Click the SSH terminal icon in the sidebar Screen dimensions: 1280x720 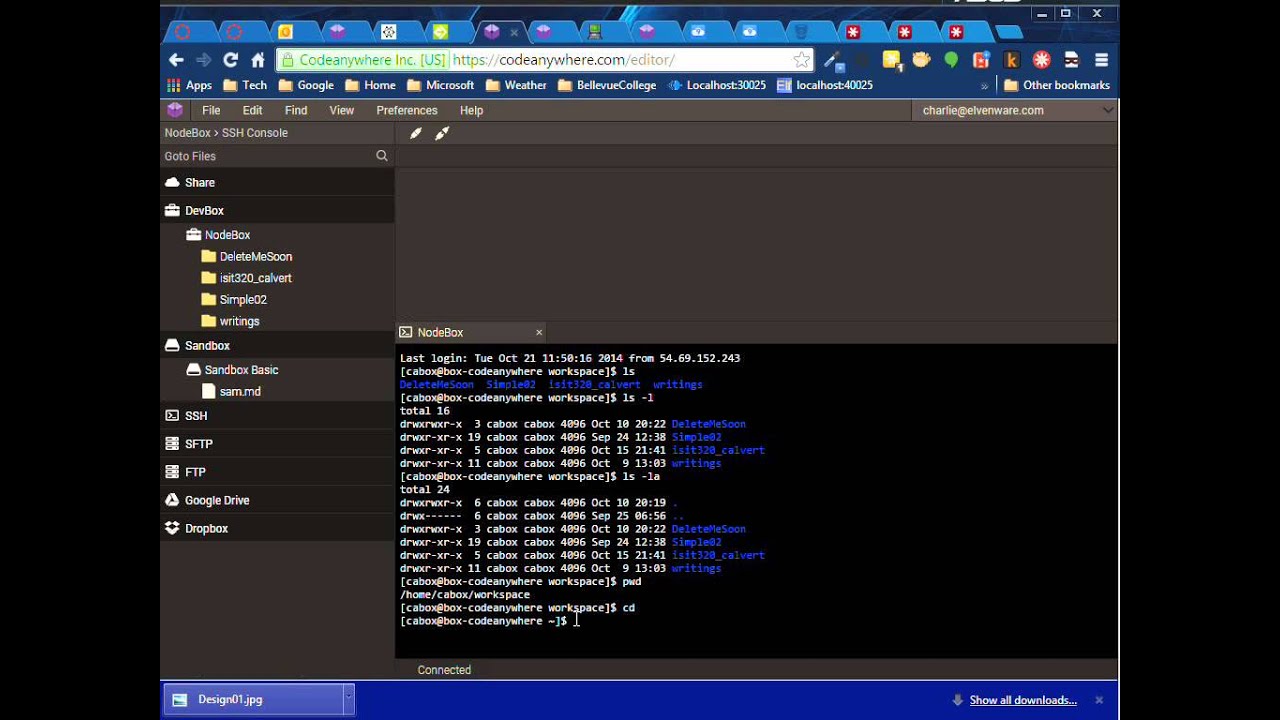point(172,416)
